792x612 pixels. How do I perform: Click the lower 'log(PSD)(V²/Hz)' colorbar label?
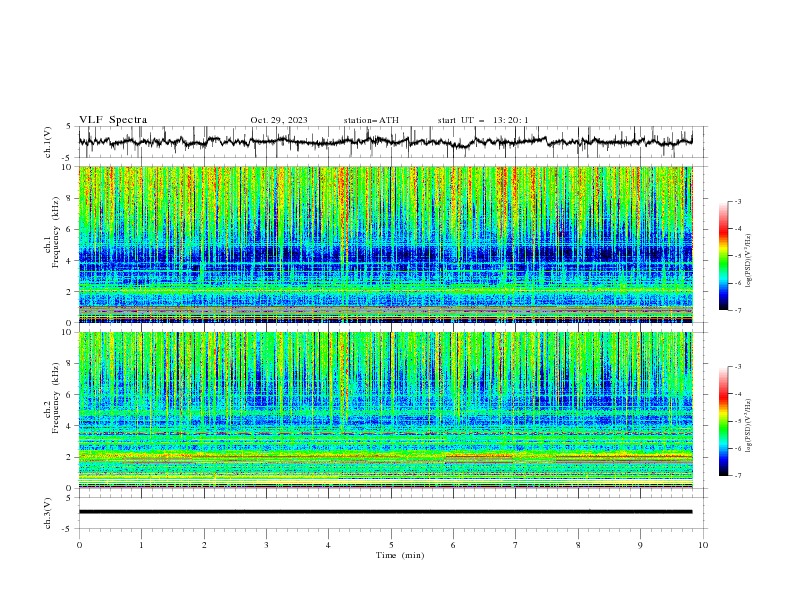(748, 425)
